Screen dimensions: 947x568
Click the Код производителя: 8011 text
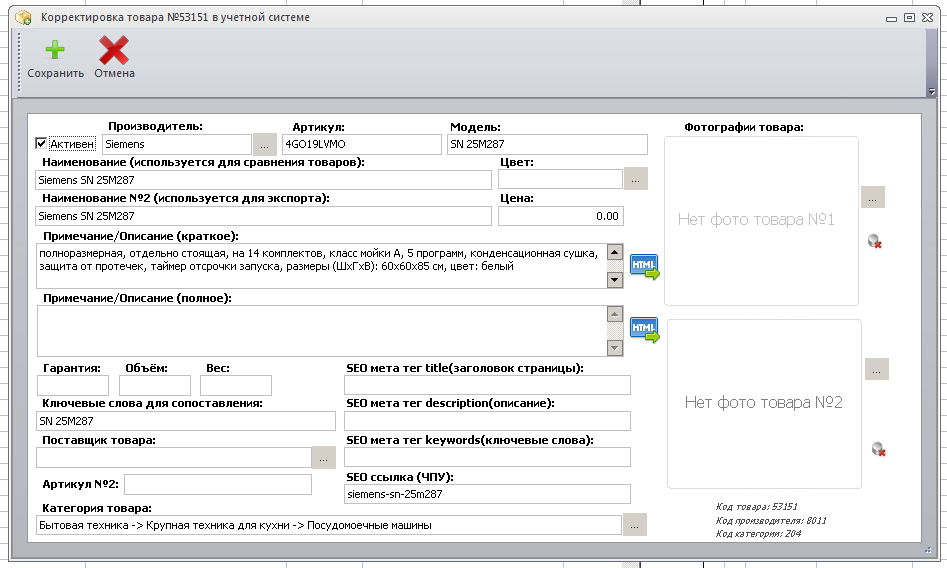click(x=771, y=521)
